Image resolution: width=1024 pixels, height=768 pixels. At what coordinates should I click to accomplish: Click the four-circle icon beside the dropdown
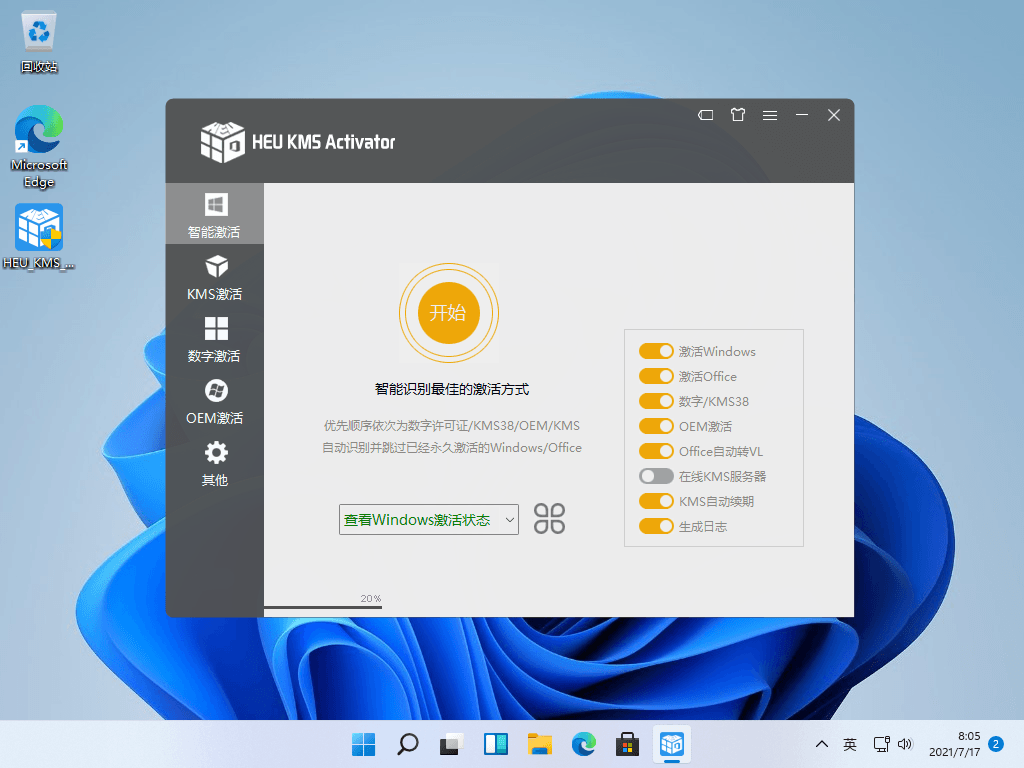(549, 519)
